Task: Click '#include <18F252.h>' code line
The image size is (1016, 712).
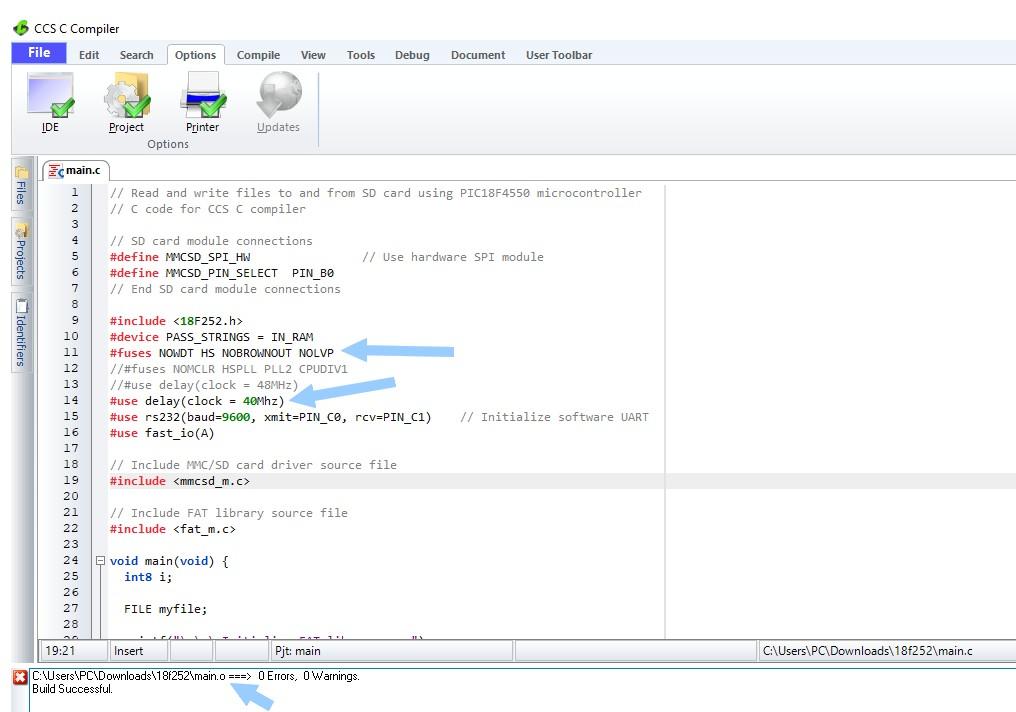Action: click(x=176, y=321)
